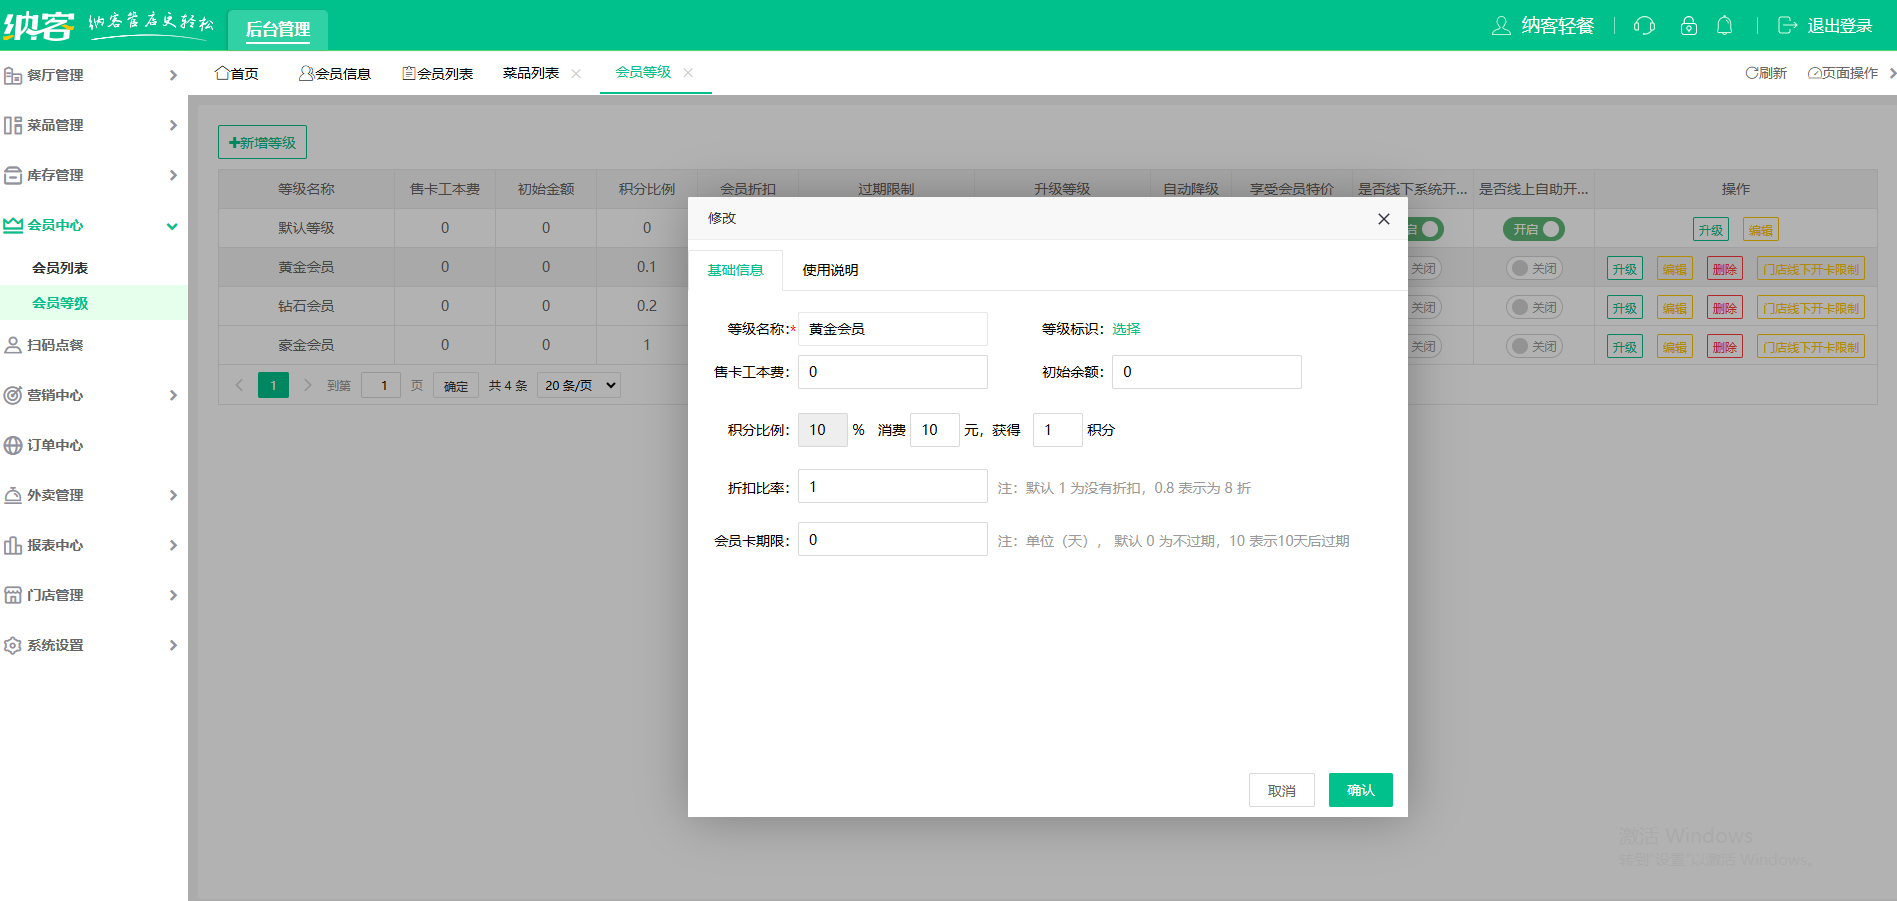Expand the 营销中心 menu chevron

coord(173,395)
